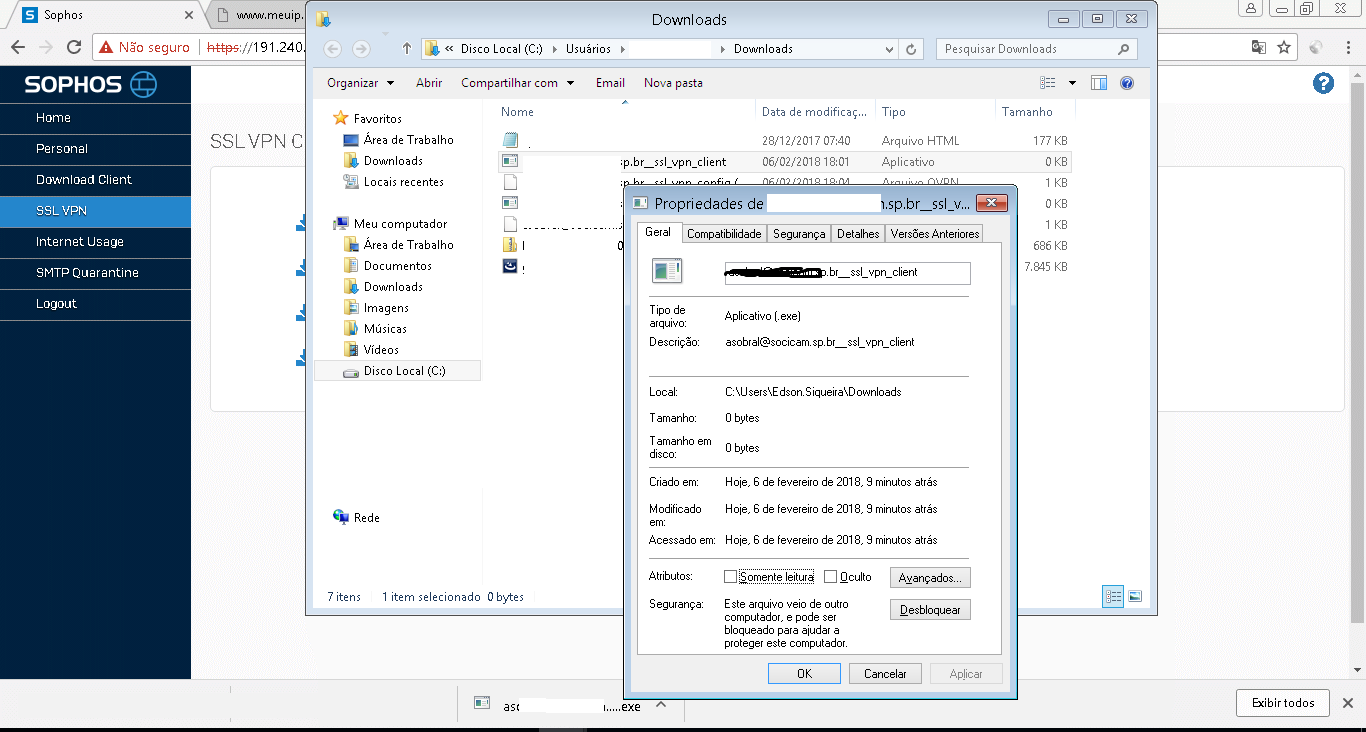The width and height of the screenshot is (1366, 732).
Task: Expand the breadcrumb arrow after Usuários
Action: 622,49
